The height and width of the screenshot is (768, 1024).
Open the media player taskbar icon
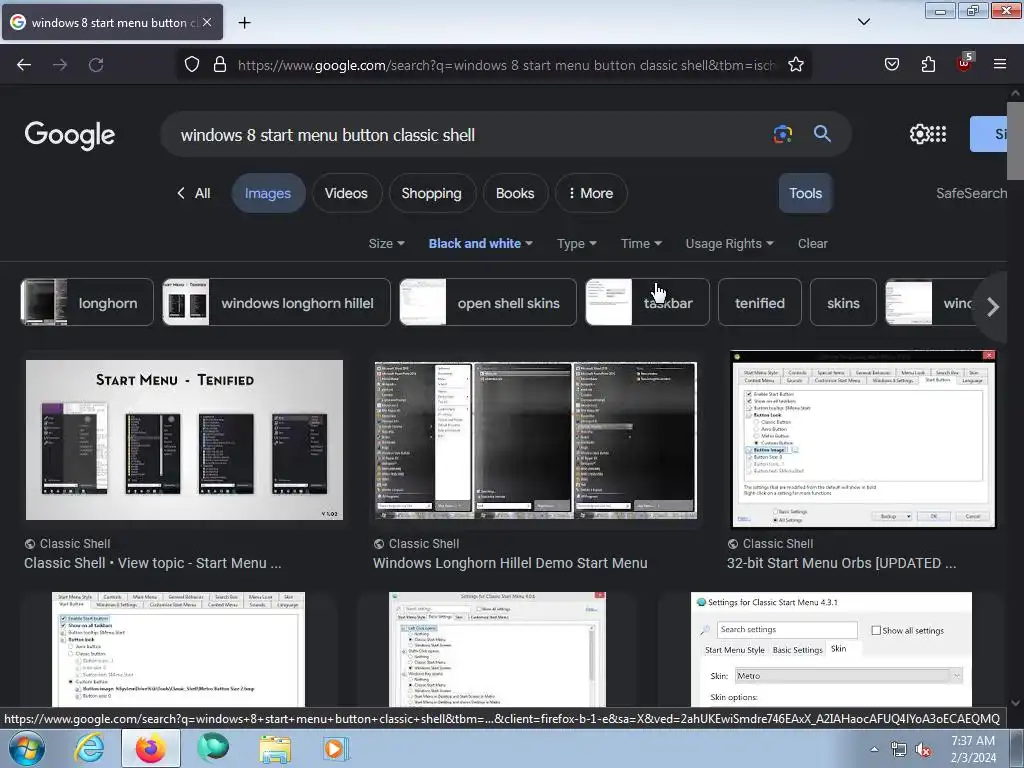(336, 748)
